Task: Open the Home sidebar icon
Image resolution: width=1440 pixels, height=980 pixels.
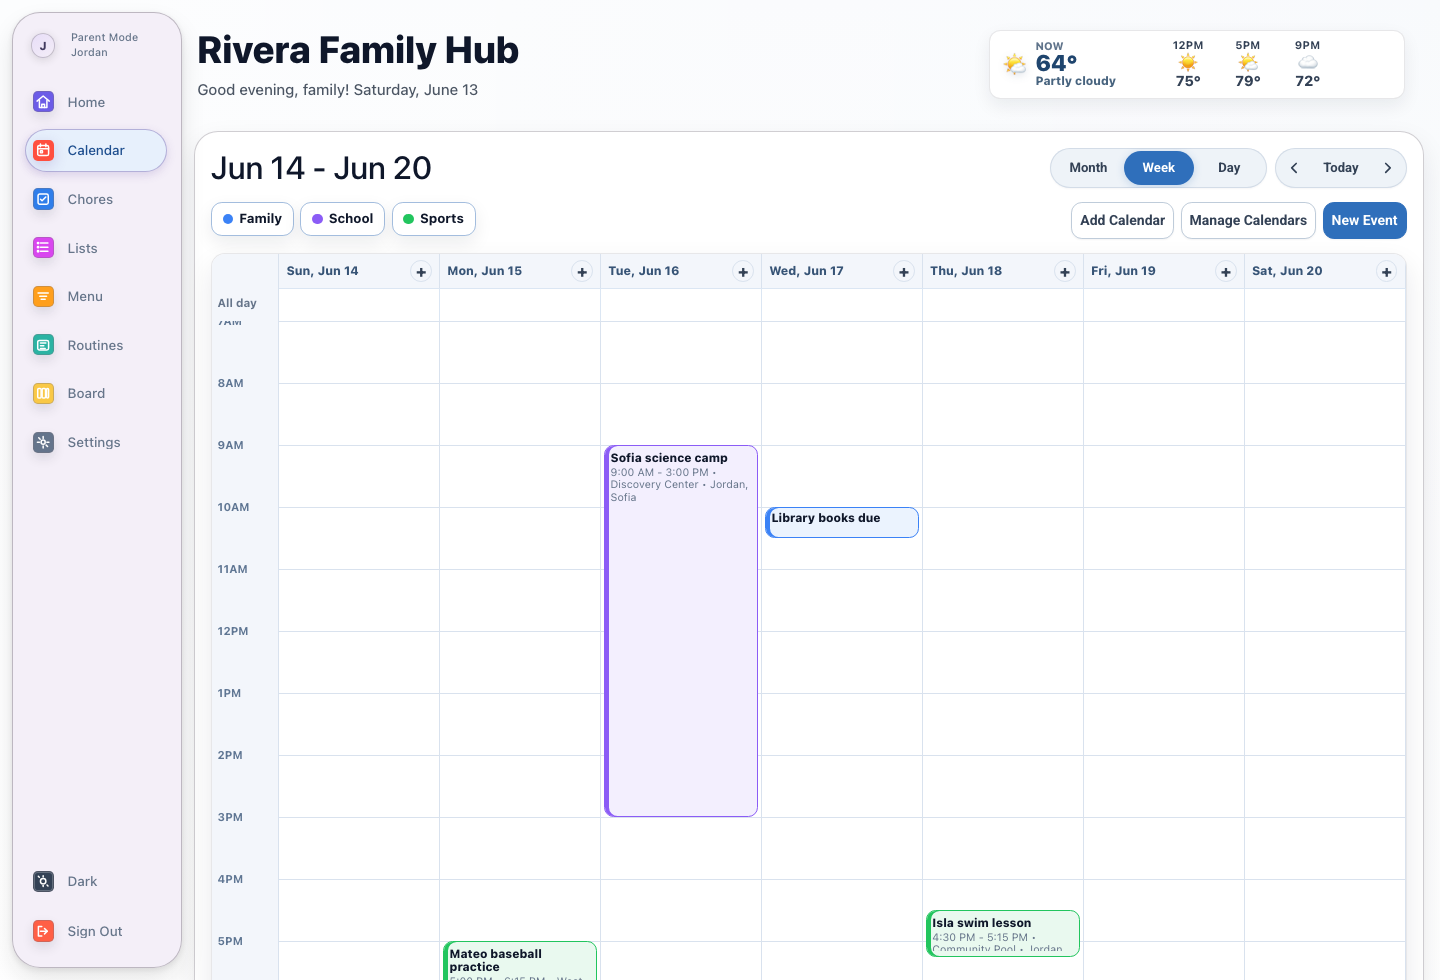Action: 43,102
